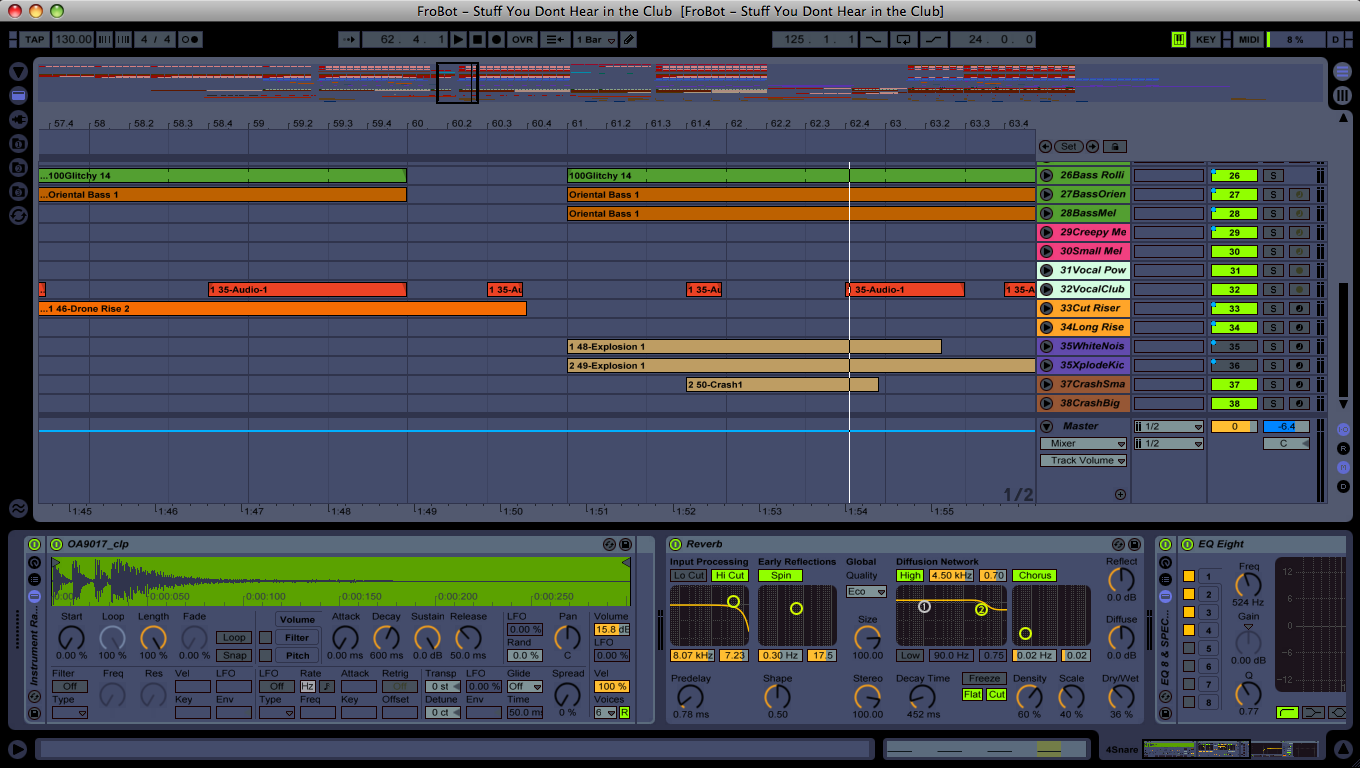The height and width of the screenshot is (768, 1360).
Task: Select the sampler Pitch tab
Action: [296, 656]
